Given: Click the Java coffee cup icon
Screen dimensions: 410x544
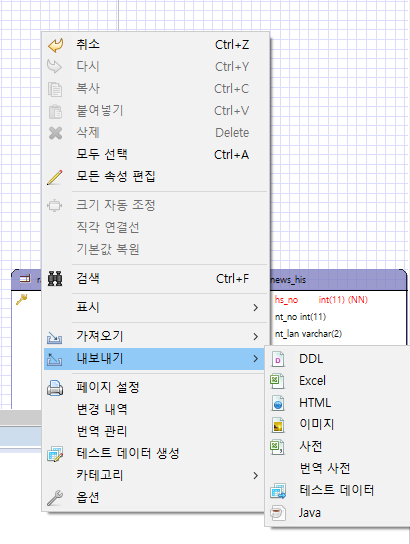Looking at the screenshot, I should [x=278, y=513].
